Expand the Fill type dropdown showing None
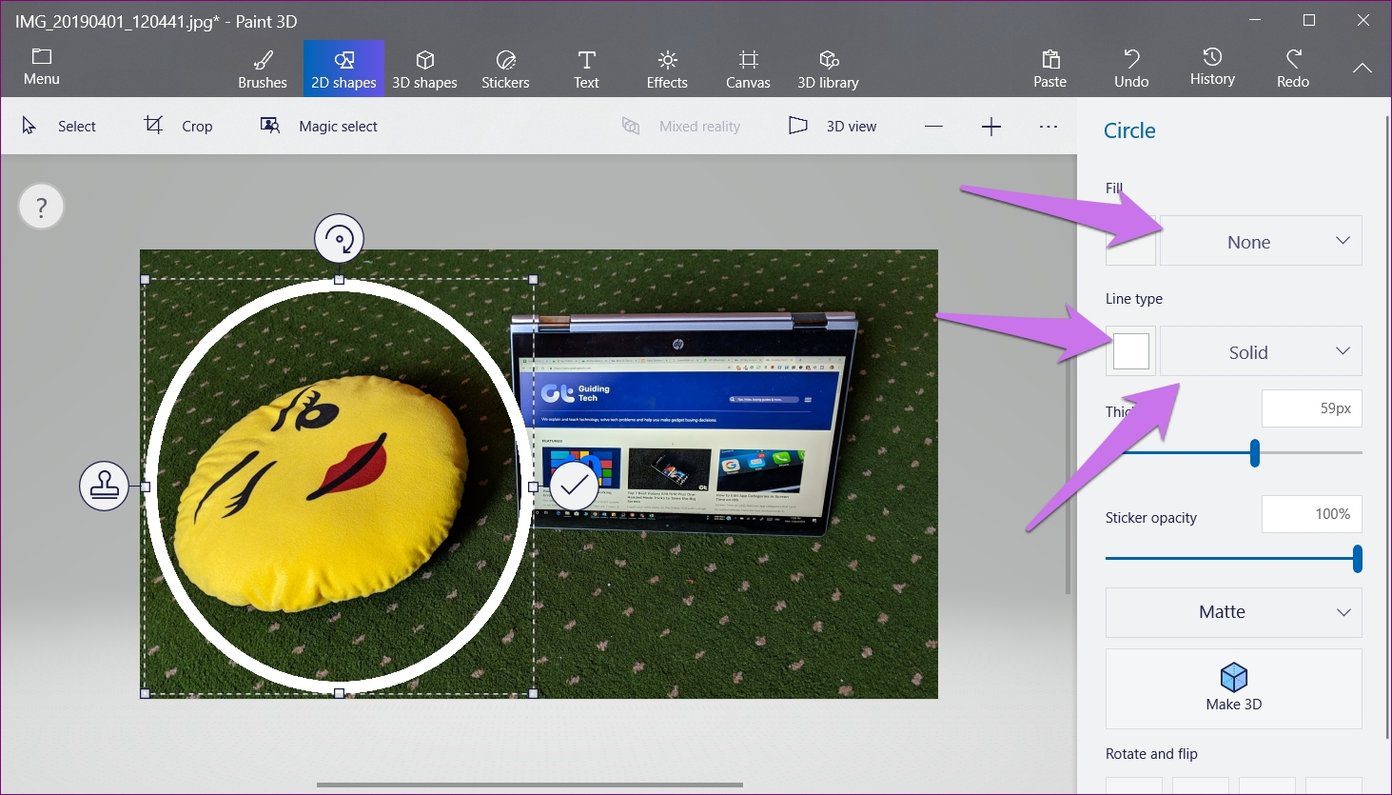 tap(1261, 241)
